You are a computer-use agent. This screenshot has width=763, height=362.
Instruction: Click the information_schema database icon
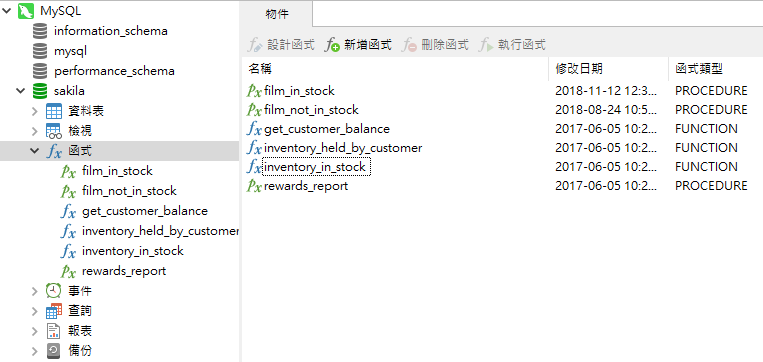point(40,31)
